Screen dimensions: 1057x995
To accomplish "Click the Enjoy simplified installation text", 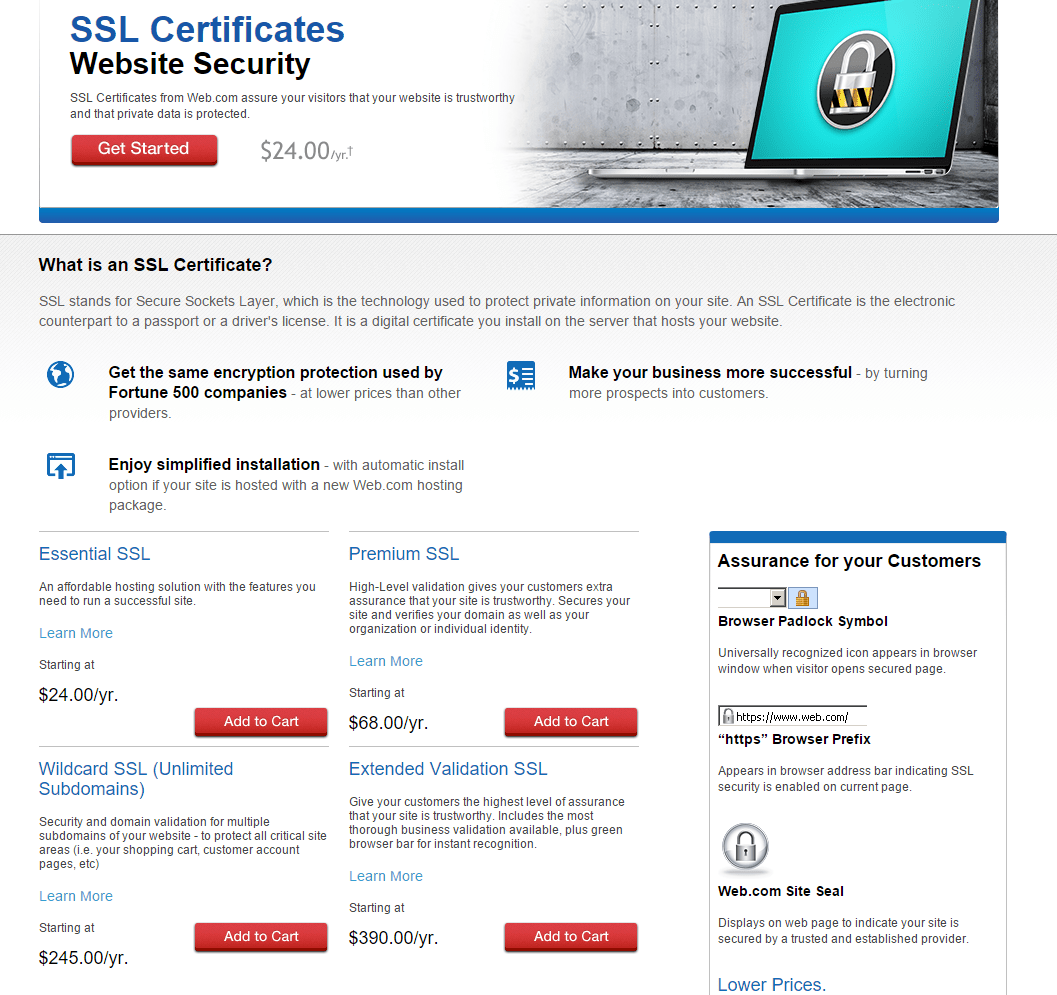I will click(214, 464).
